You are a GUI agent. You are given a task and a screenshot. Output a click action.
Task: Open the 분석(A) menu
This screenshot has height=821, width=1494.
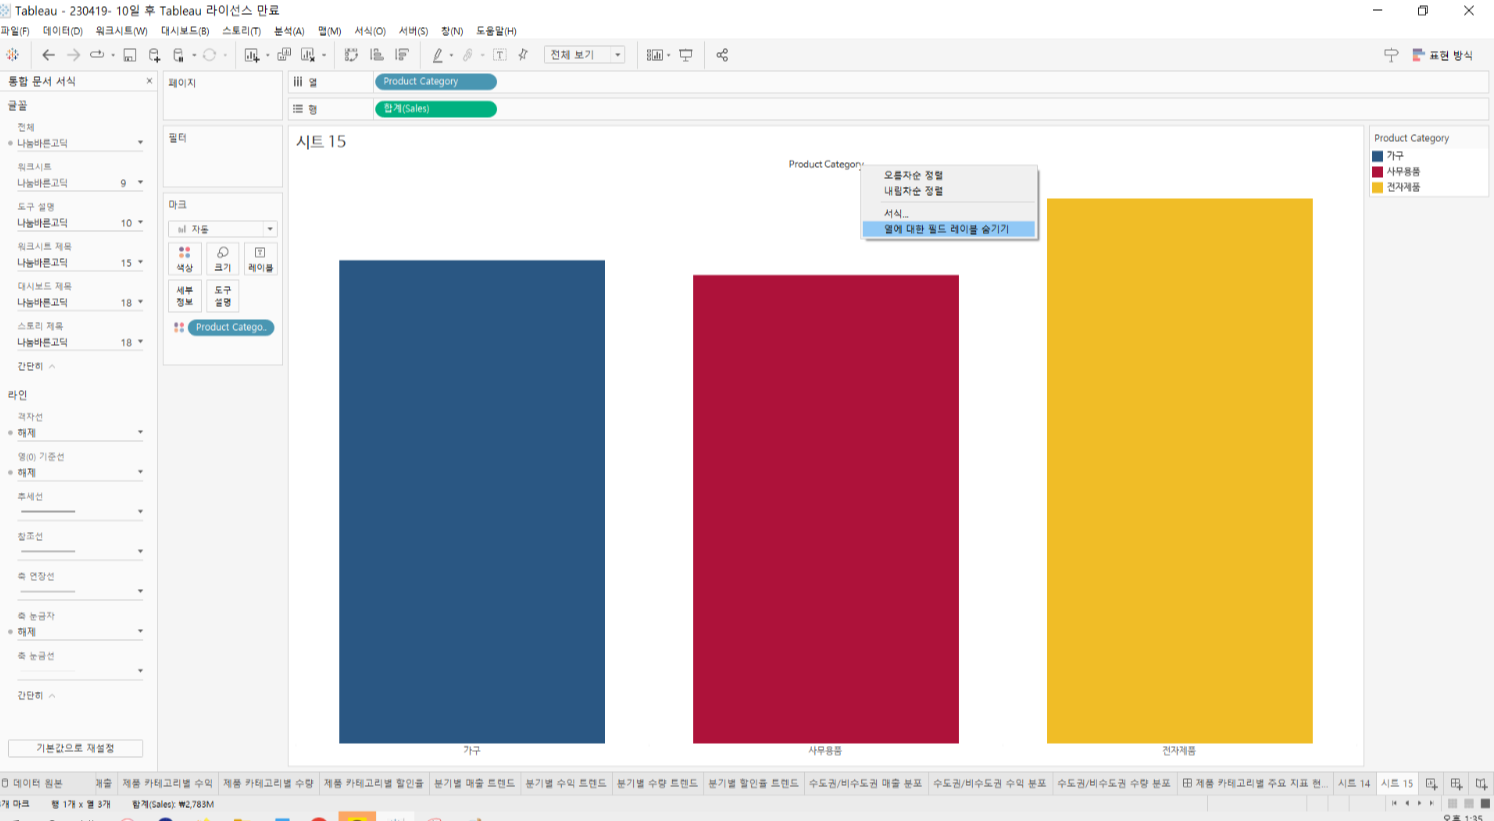click(289, 31)
